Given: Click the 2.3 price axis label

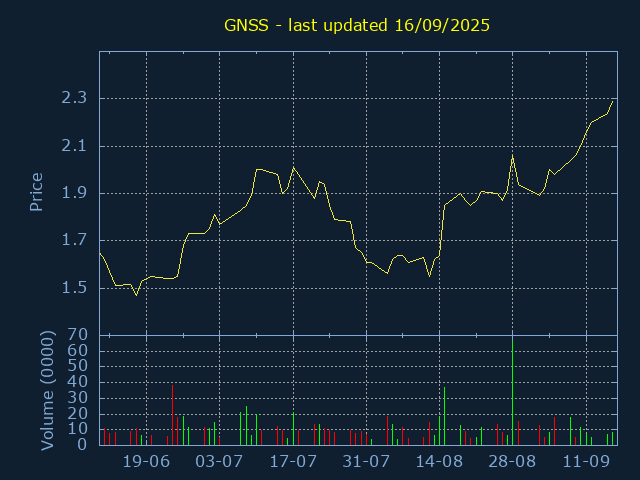Looking at the screenshot, I should click(x=74, y=98).
